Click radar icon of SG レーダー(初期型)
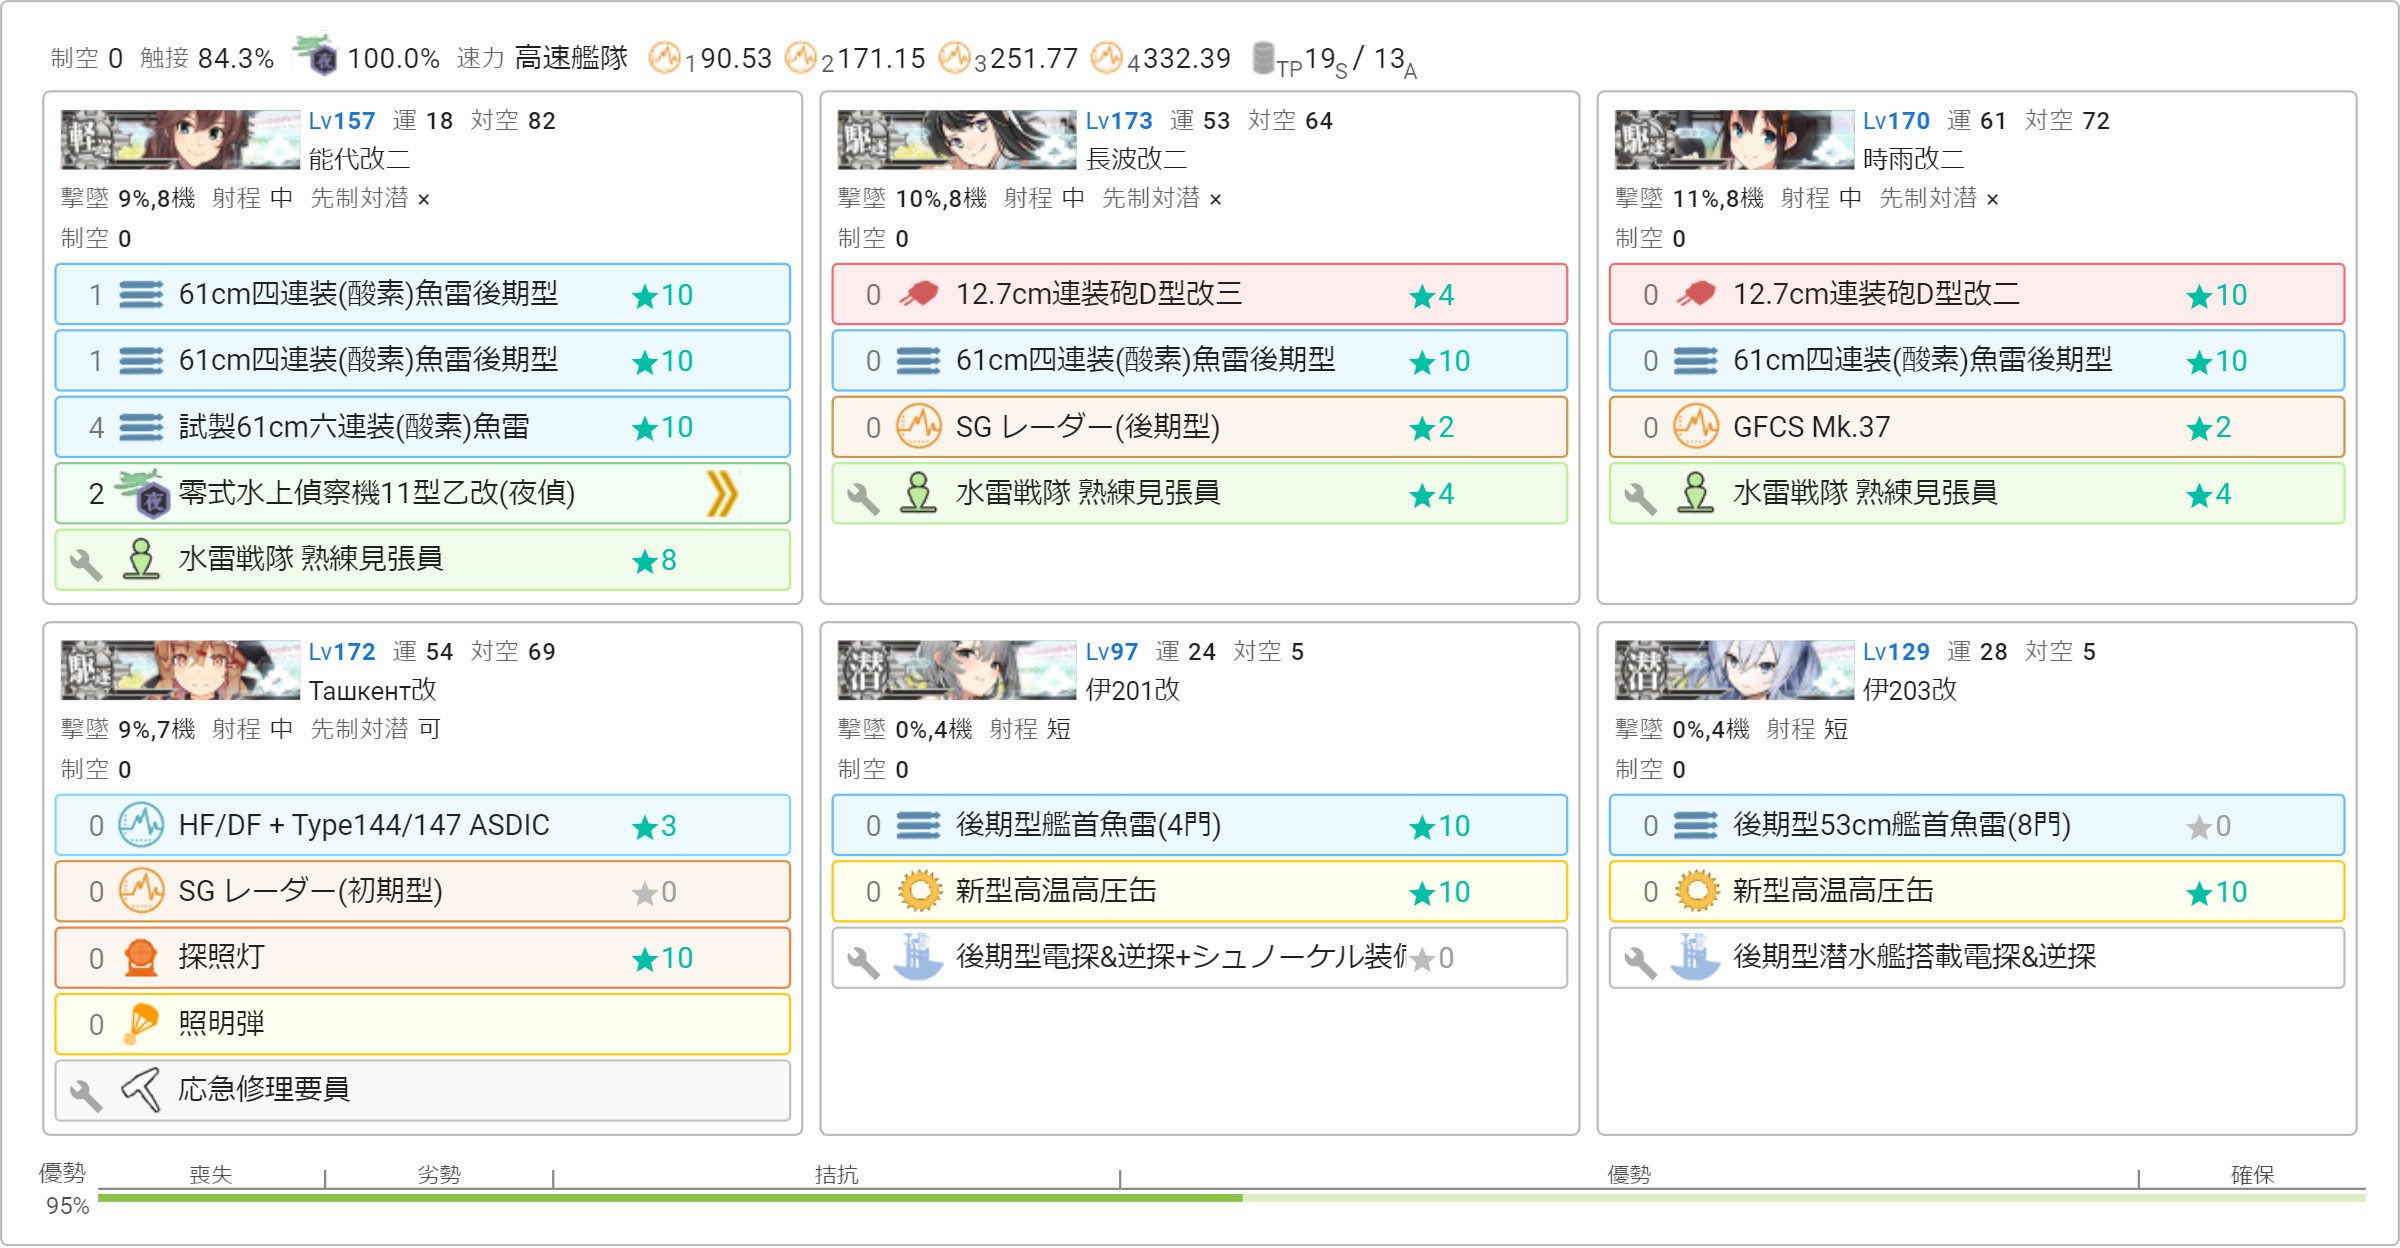 (x=141, y=891)
